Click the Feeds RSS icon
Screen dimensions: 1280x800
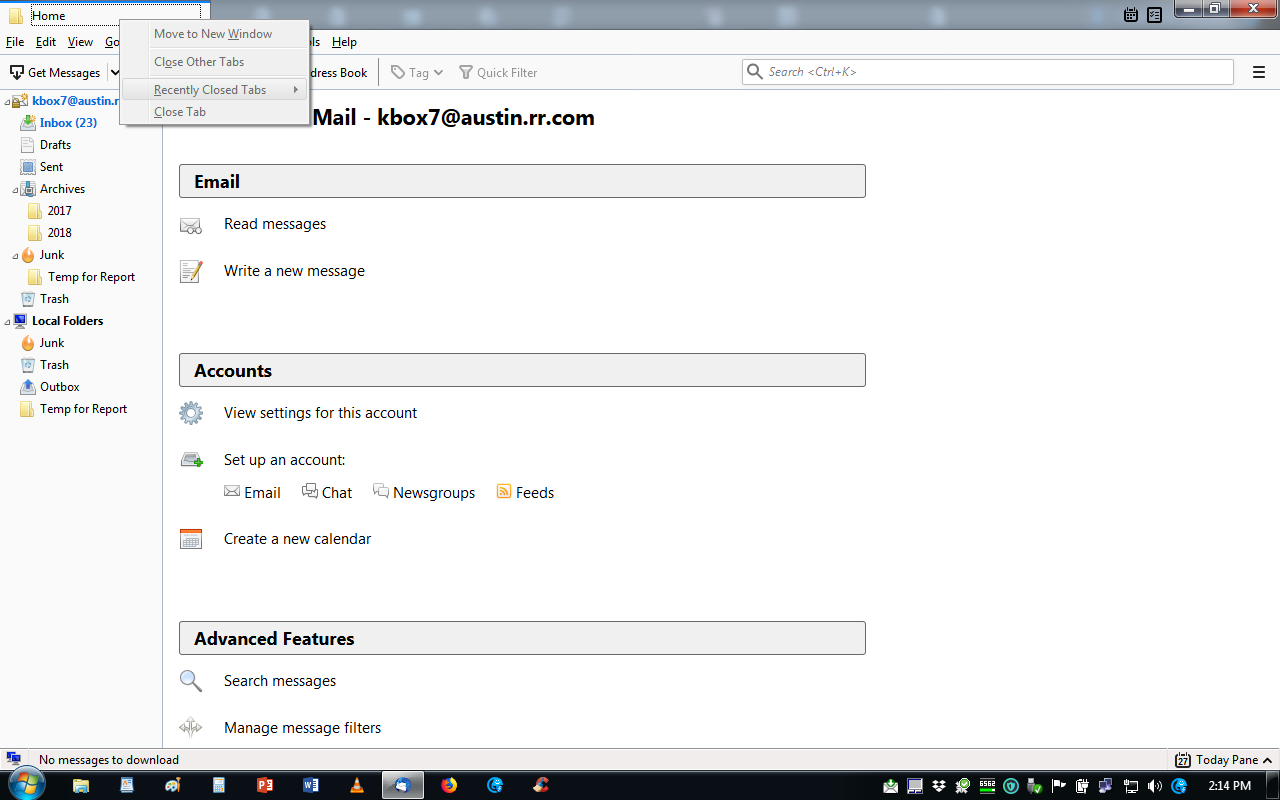(504, 492)
